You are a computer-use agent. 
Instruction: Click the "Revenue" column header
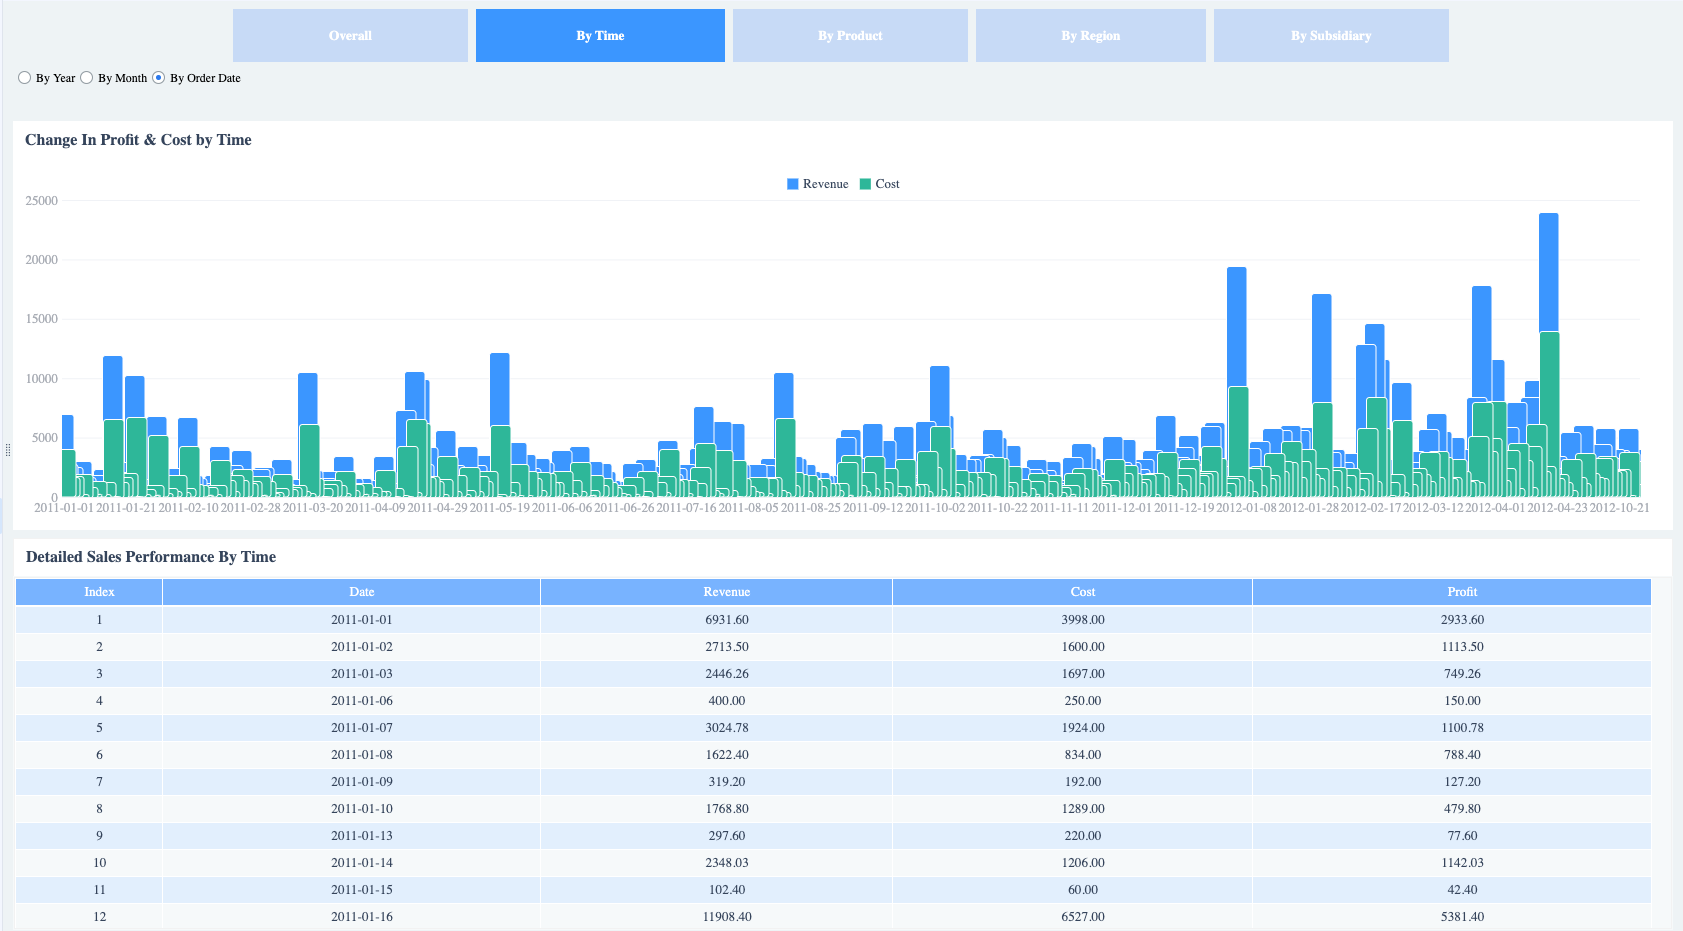726,591
